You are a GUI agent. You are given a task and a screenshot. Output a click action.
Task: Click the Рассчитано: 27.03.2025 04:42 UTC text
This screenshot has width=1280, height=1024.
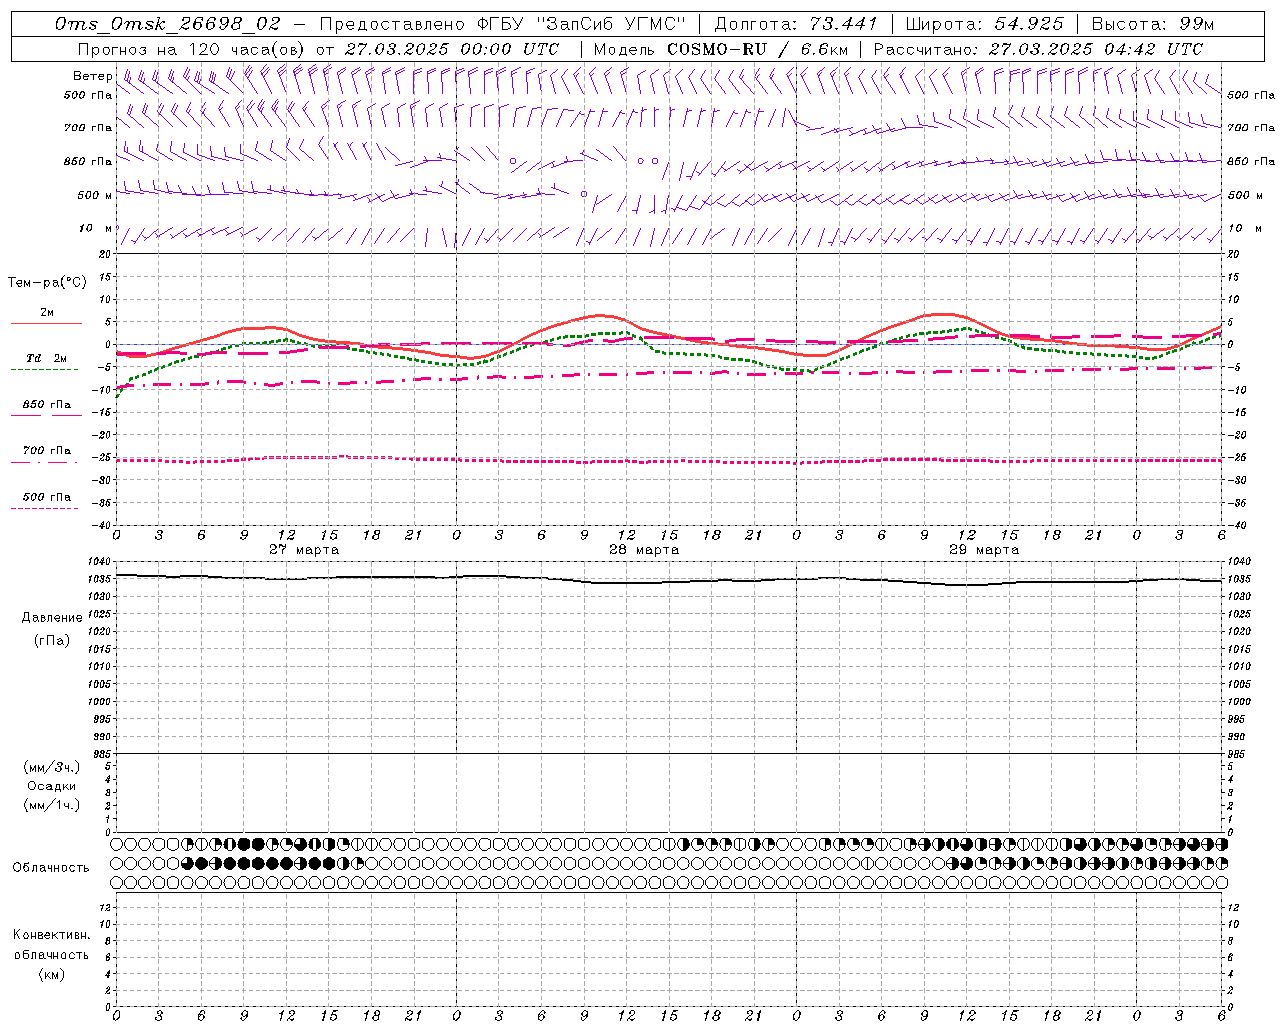click(1038, 49)
